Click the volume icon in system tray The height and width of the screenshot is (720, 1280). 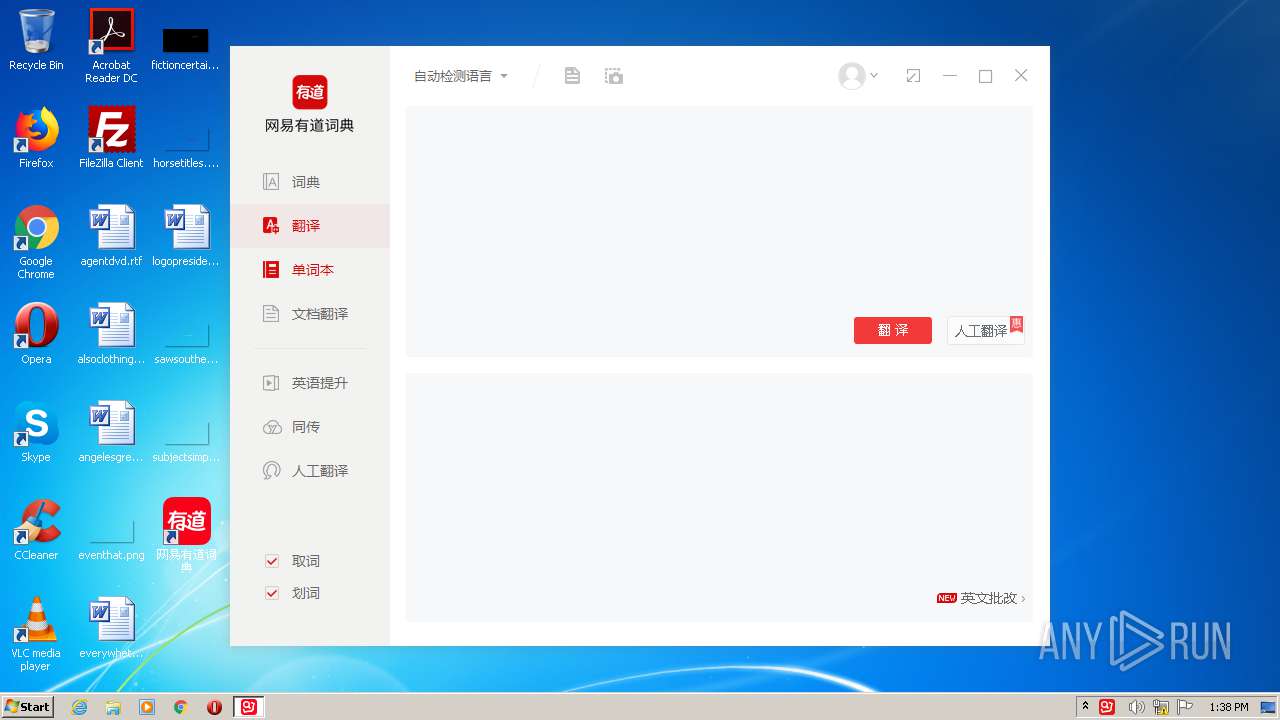(1136, 707)
